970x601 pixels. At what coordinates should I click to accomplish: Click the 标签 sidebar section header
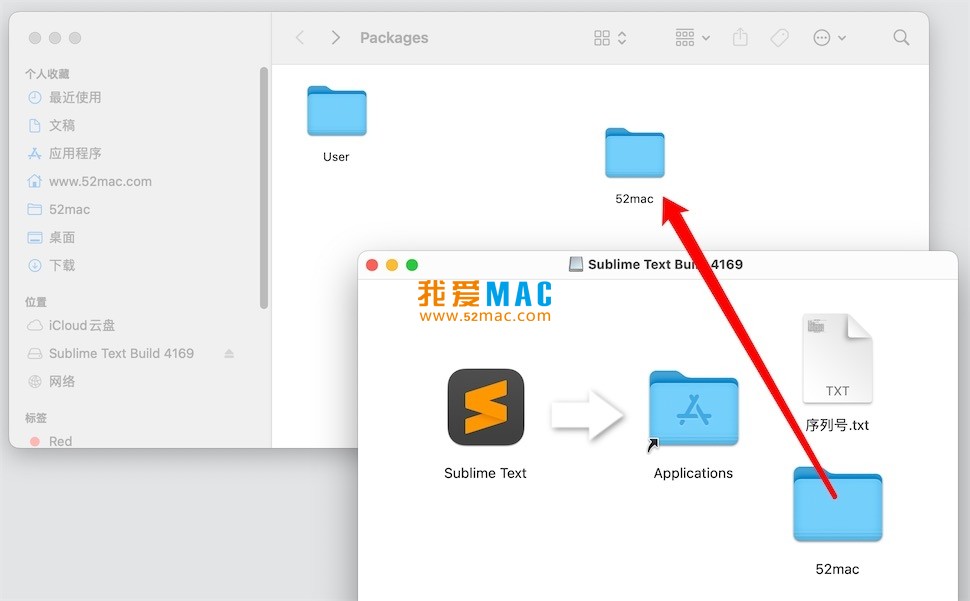coord(36,418)
